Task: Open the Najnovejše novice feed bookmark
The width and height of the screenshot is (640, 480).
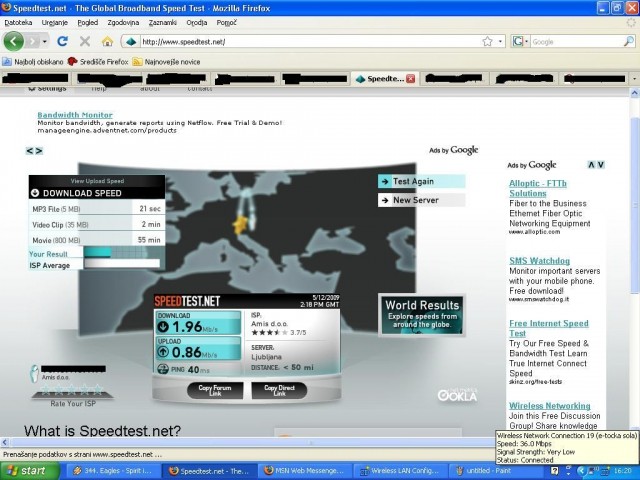Action: tap(166, 62)
